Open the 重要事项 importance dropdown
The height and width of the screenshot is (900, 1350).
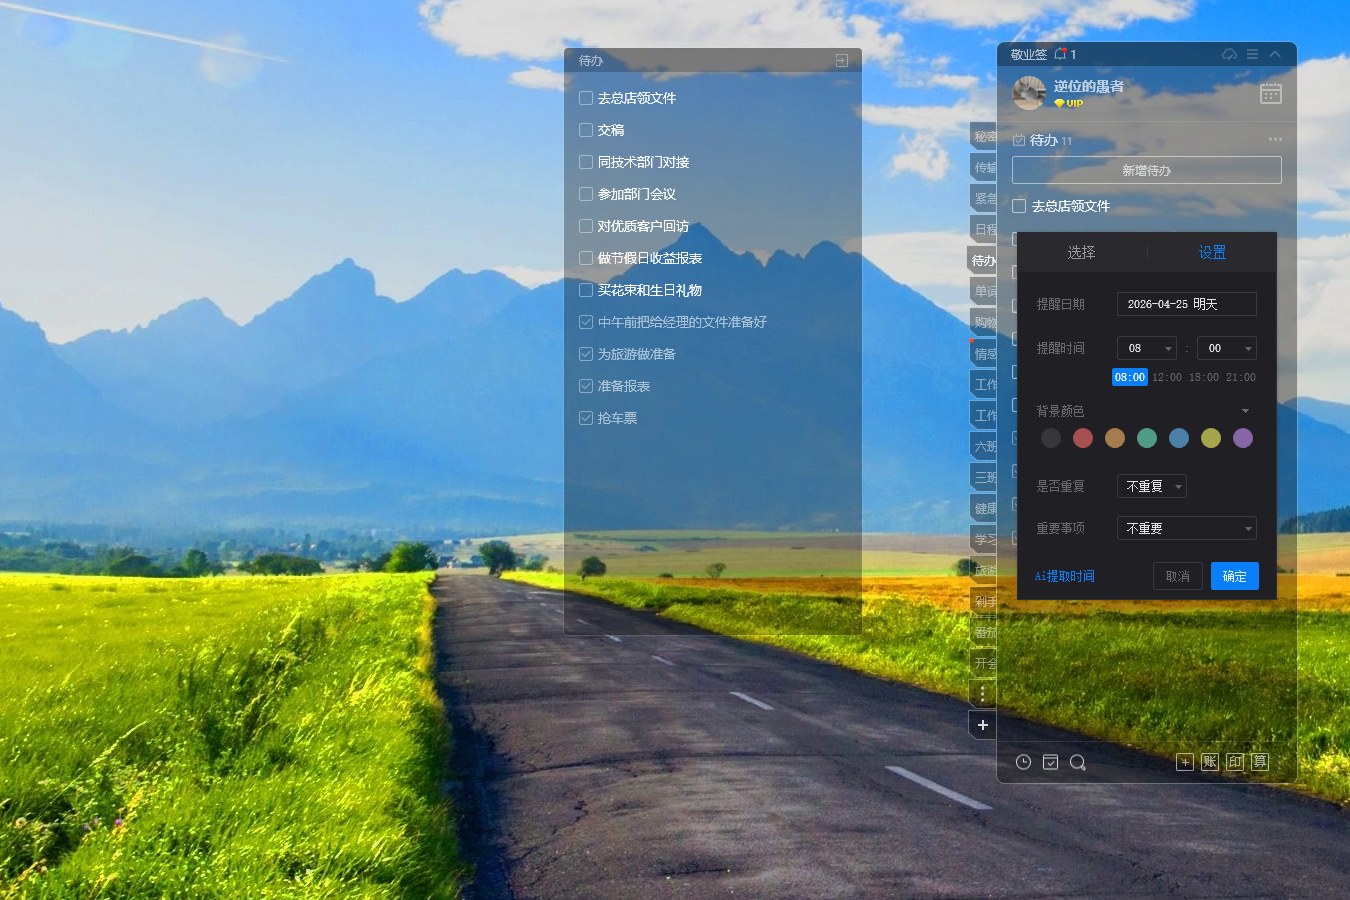tap(1186, 528)
